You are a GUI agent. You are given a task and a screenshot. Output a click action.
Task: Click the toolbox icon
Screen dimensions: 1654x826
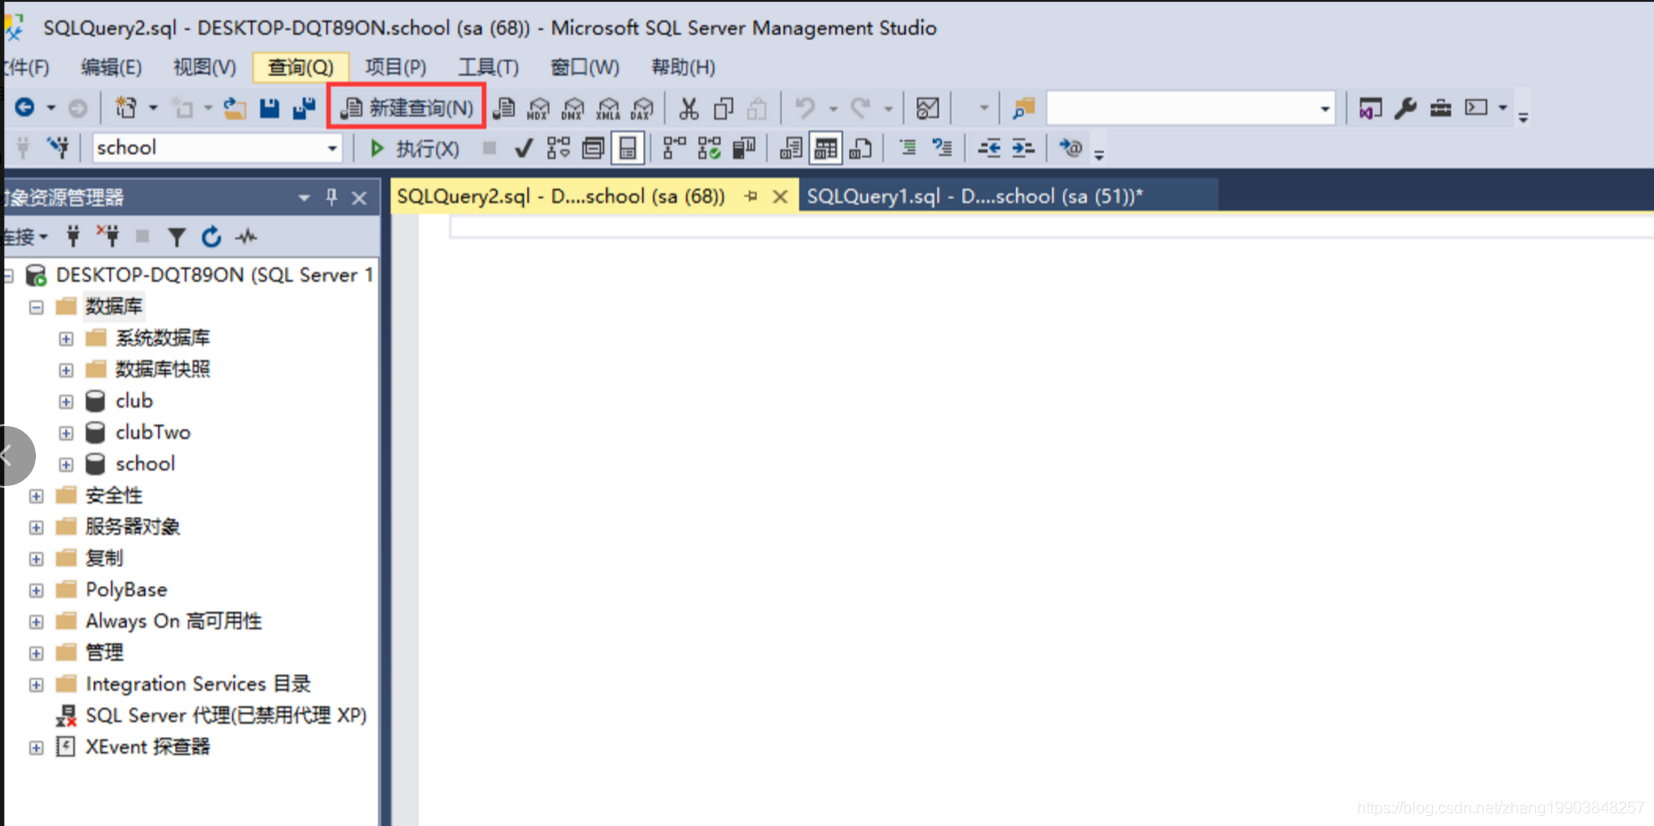coord(1440,108)
